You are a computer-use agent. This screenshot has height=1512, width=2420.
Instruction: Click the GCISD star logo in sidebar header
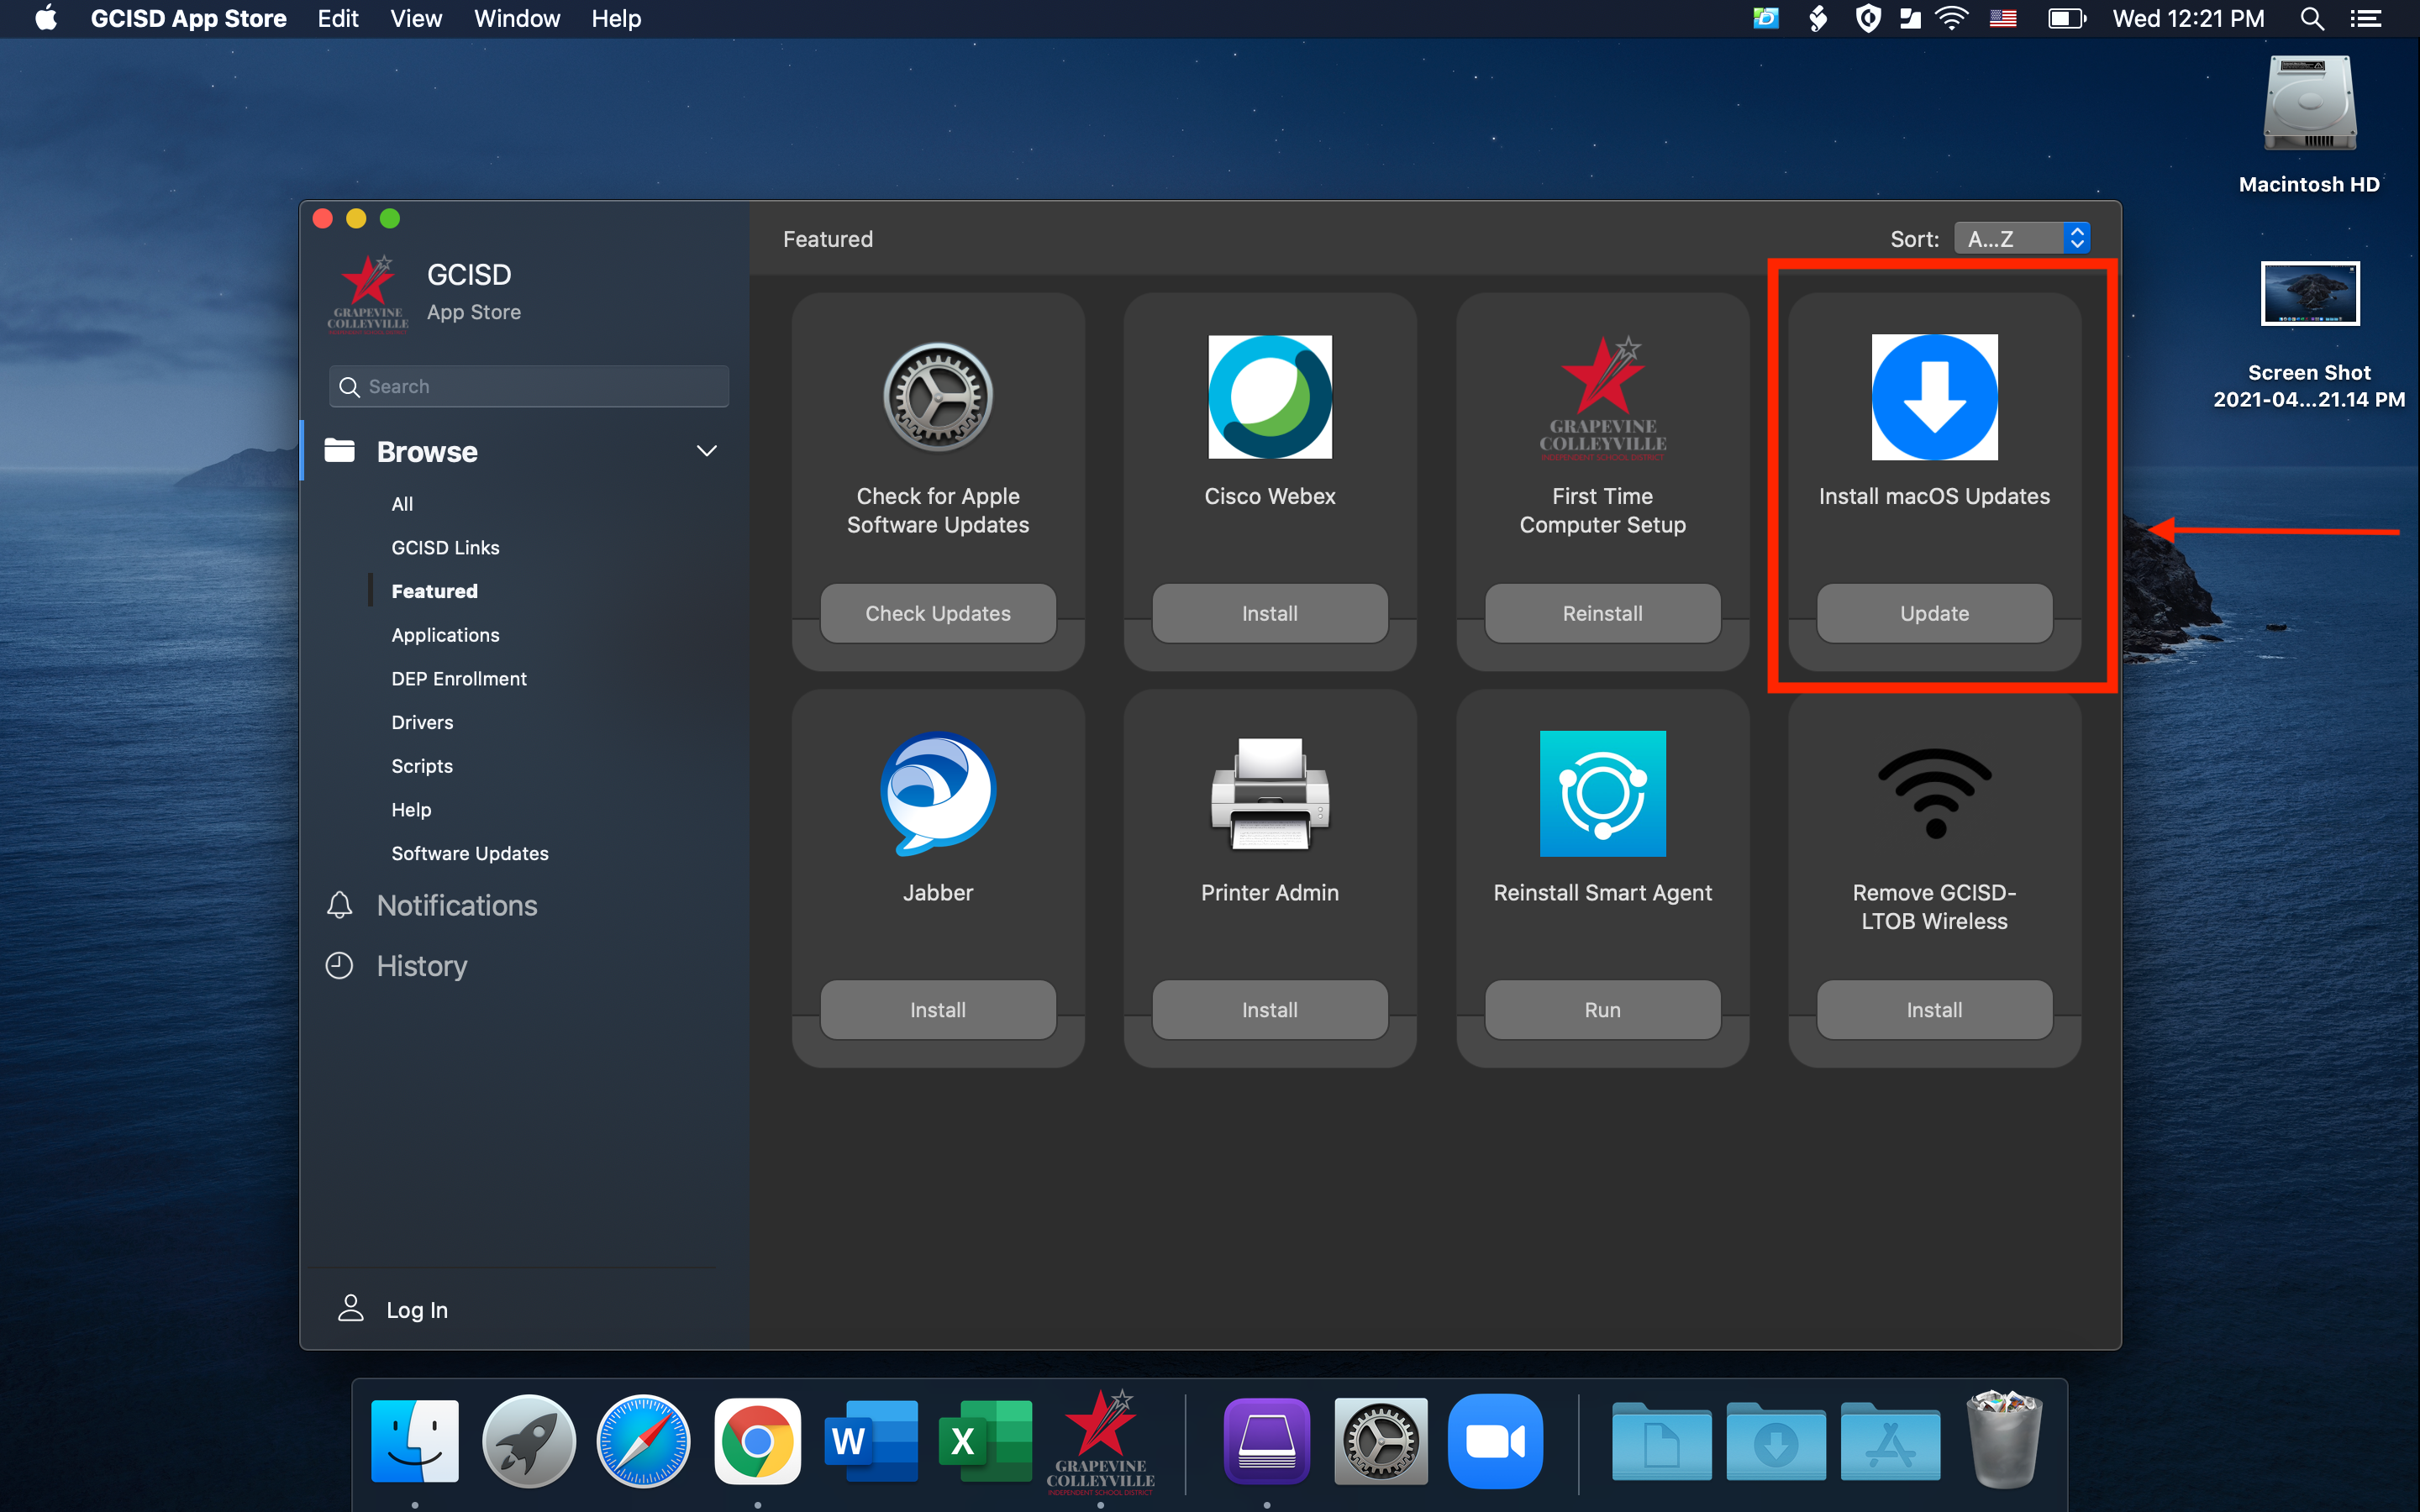click(x=367, y=292)
